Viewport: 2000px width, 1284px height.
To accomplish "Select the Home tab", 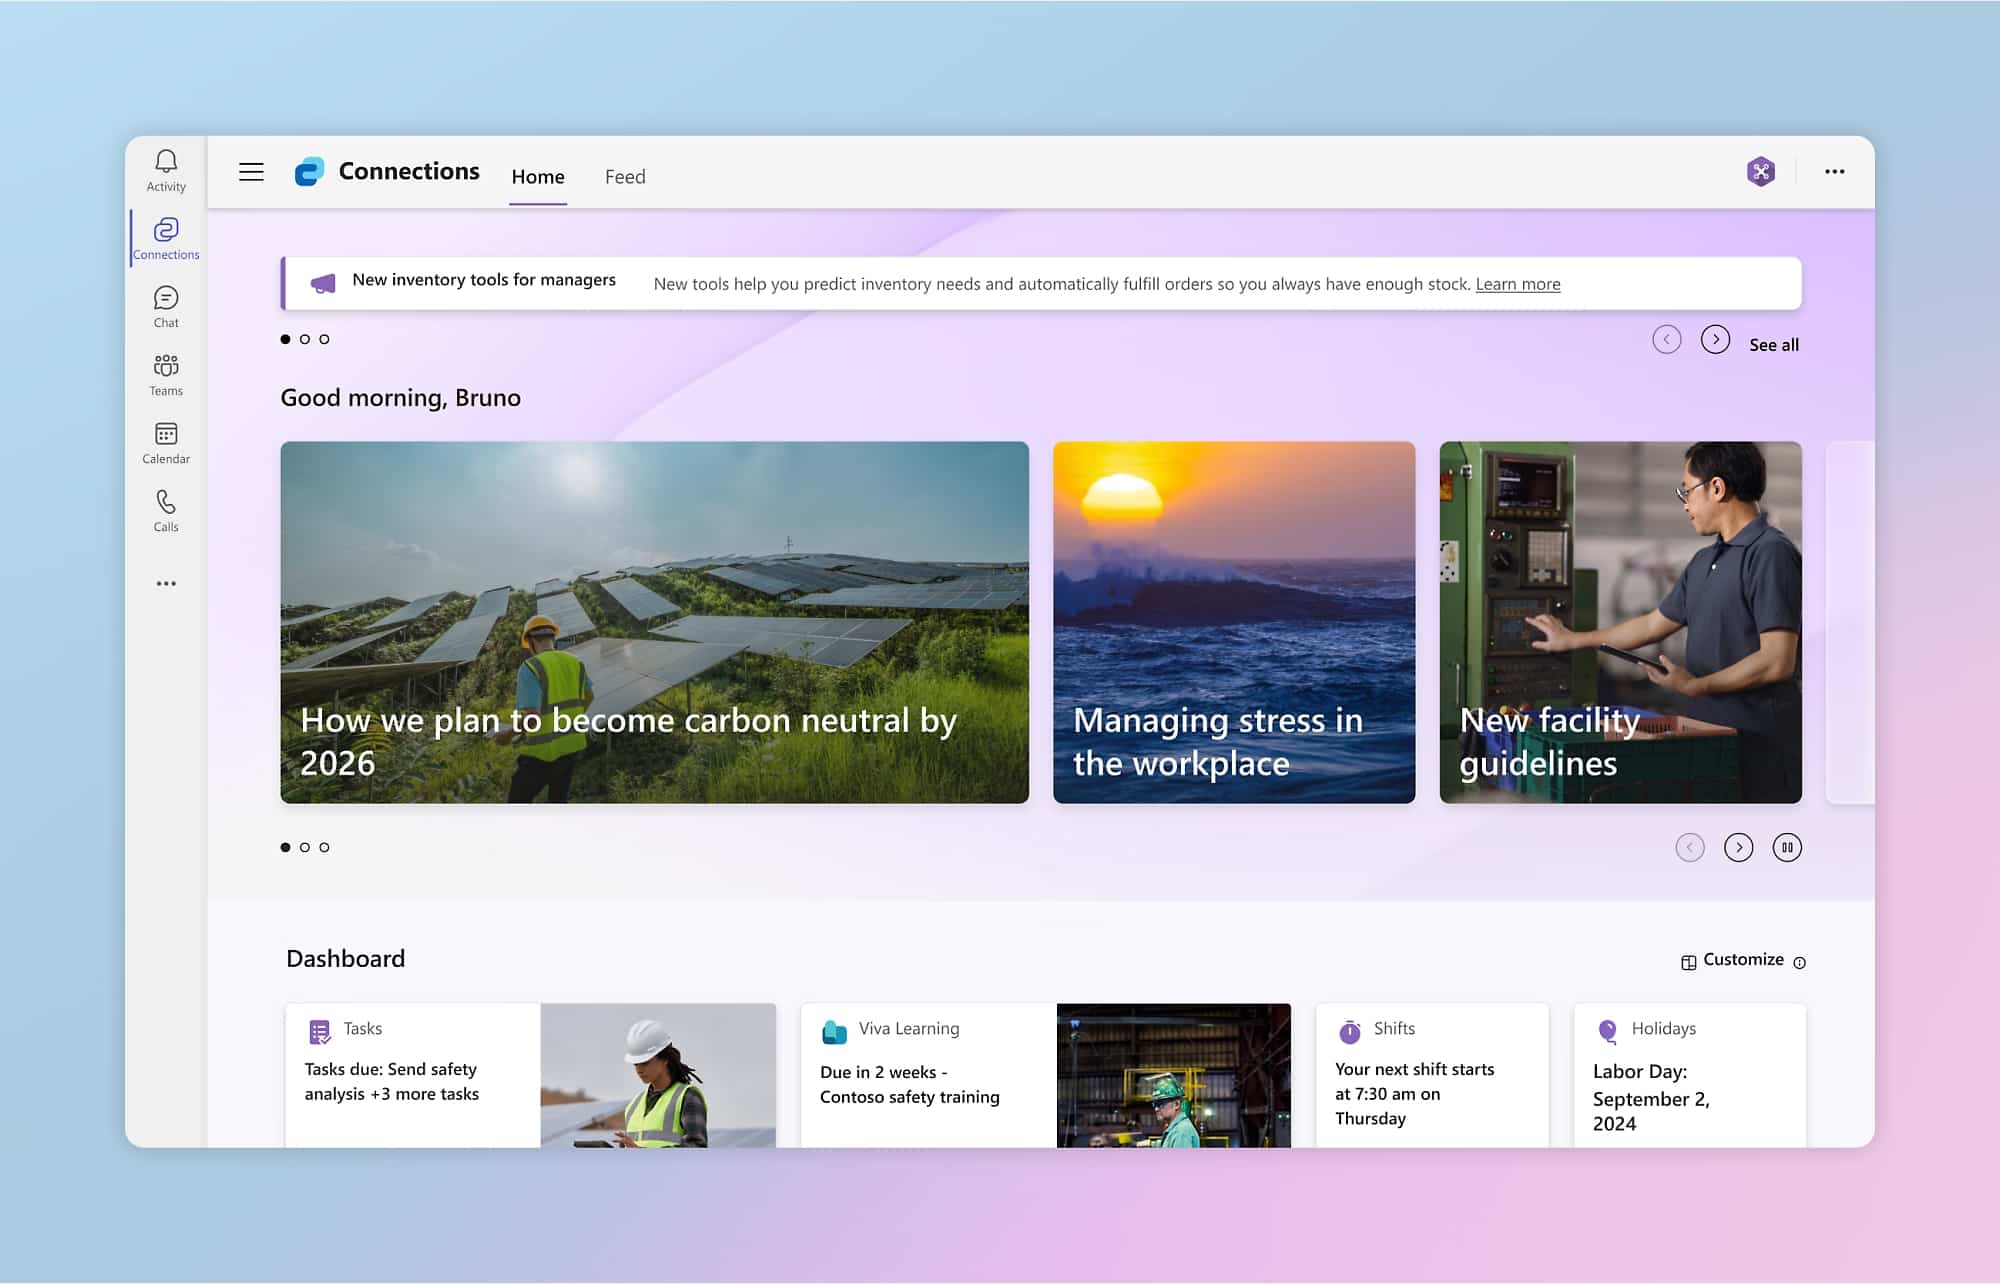I will [538, 177].
